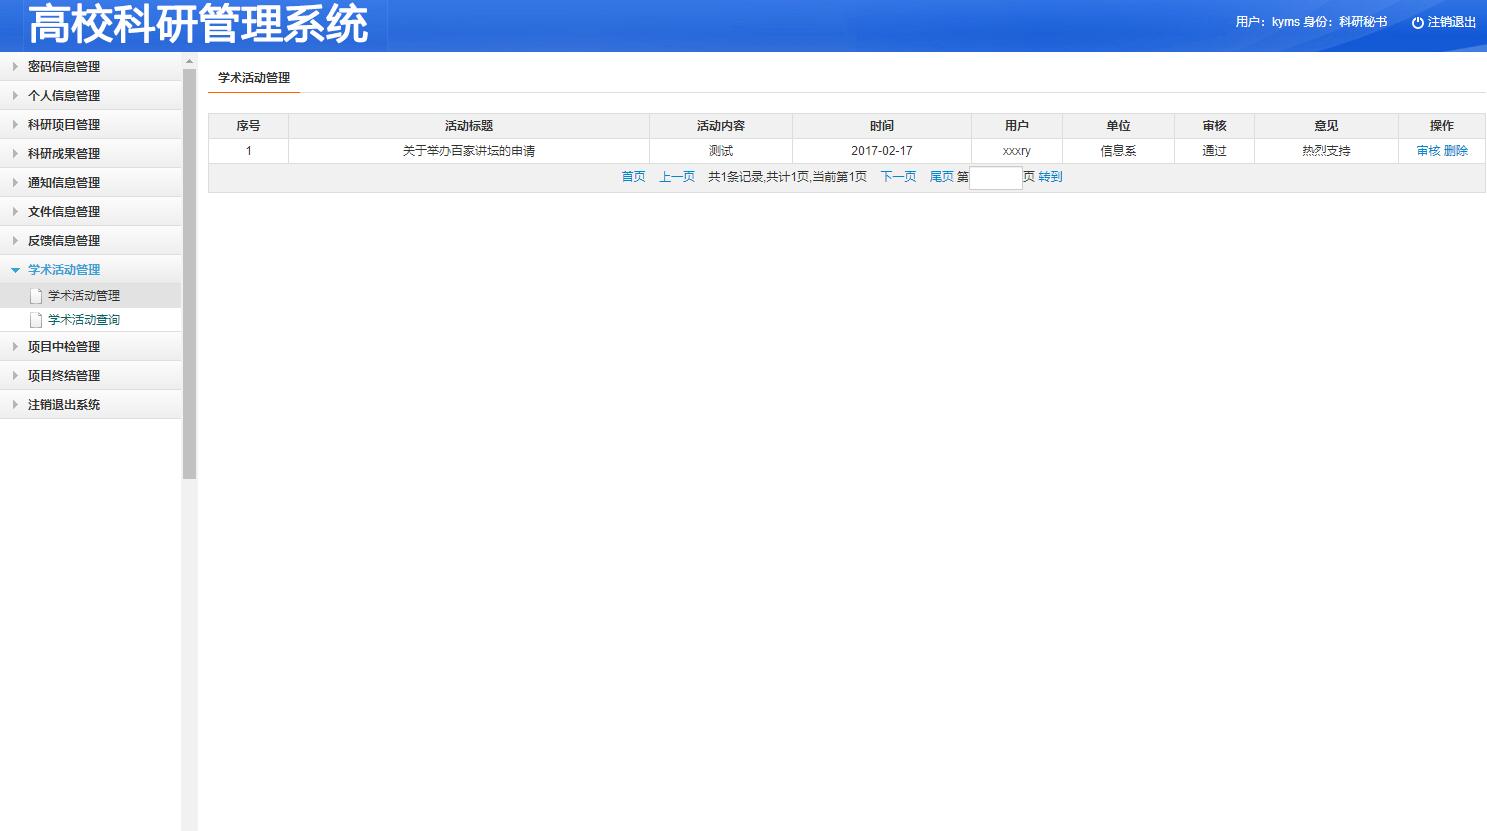Click the page number input box

click(995, 176)
